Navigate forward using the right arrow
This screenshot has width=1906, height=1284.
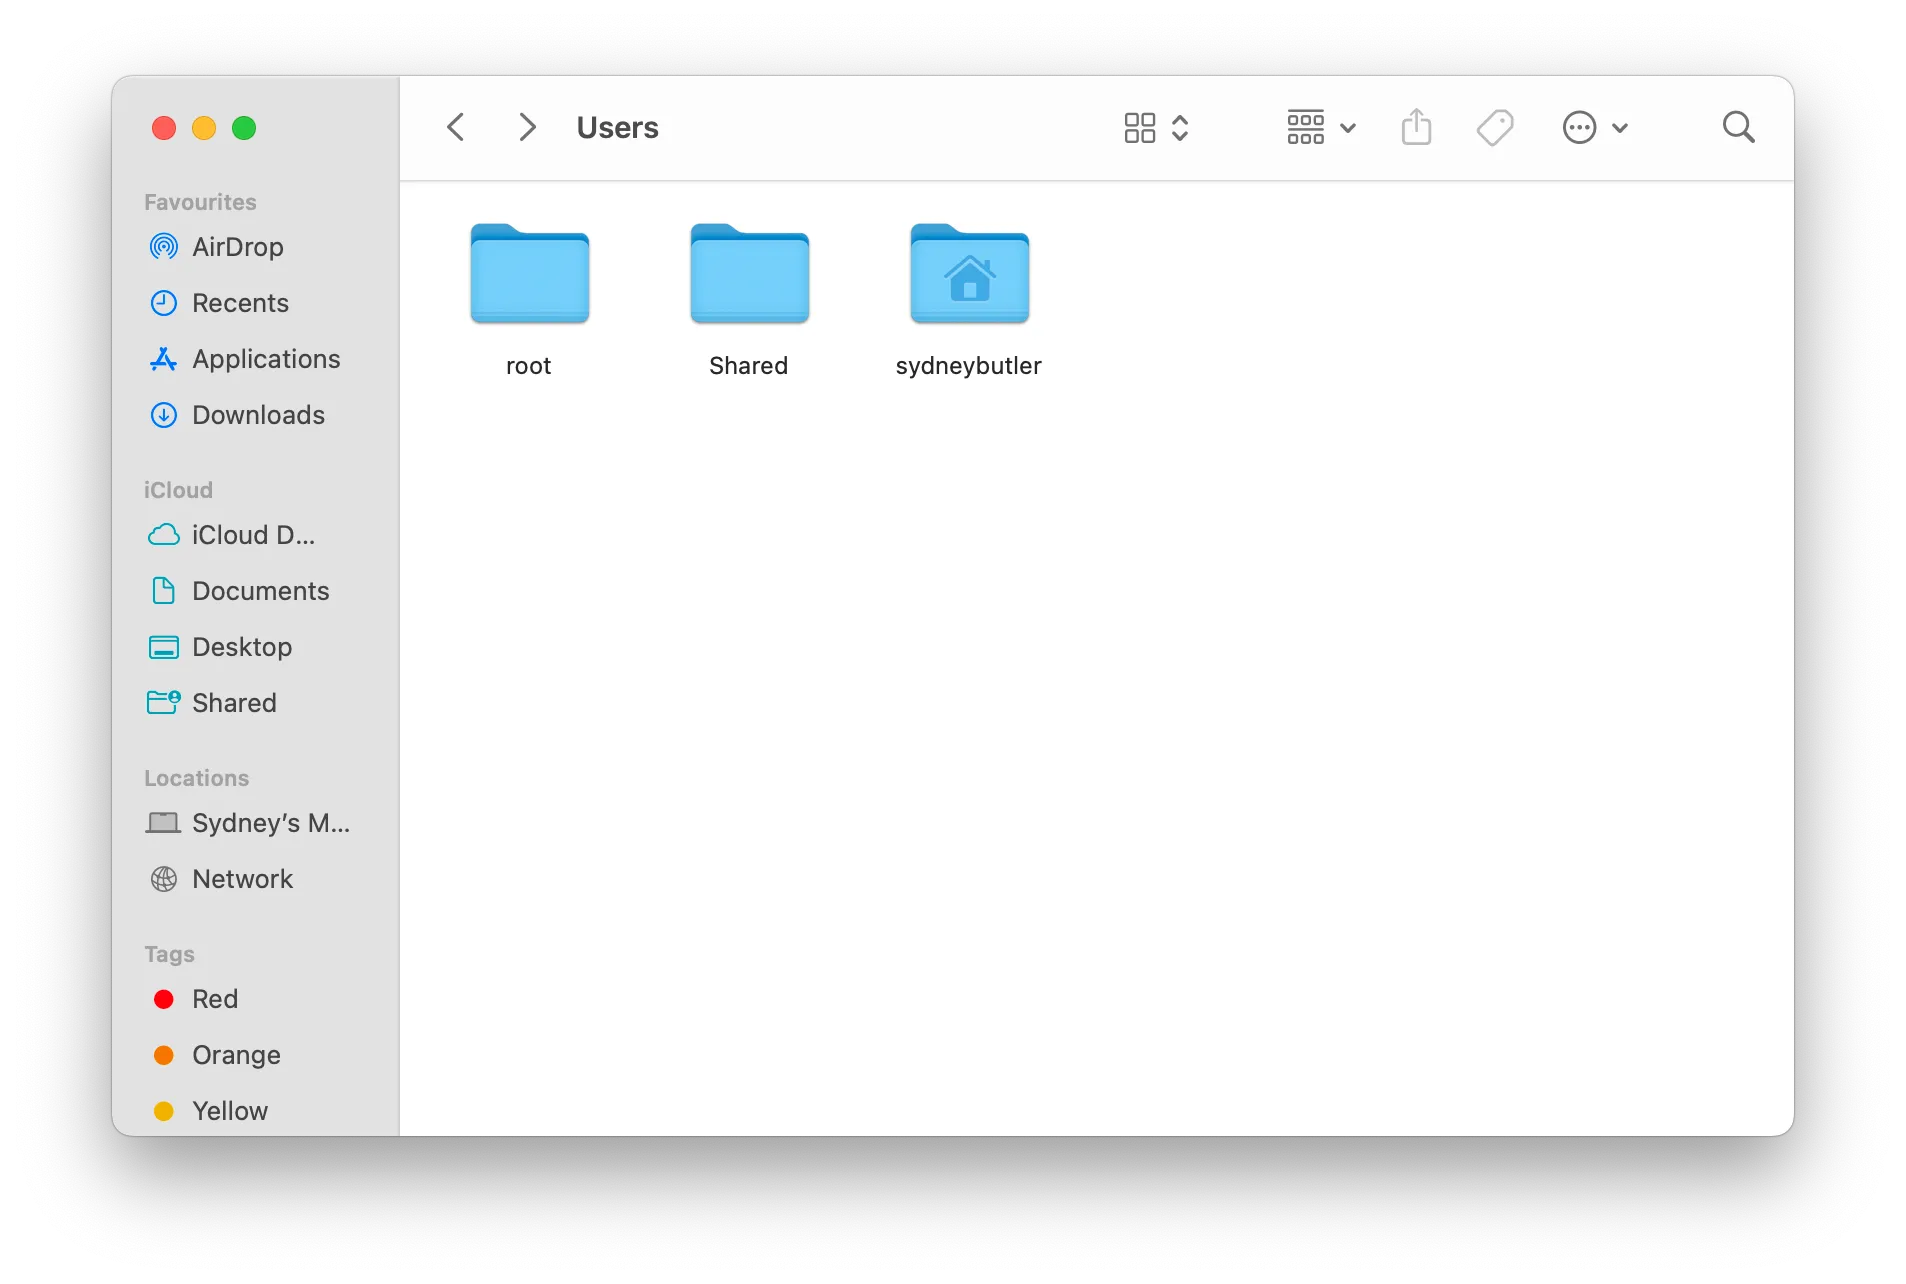tap(527, 126)
